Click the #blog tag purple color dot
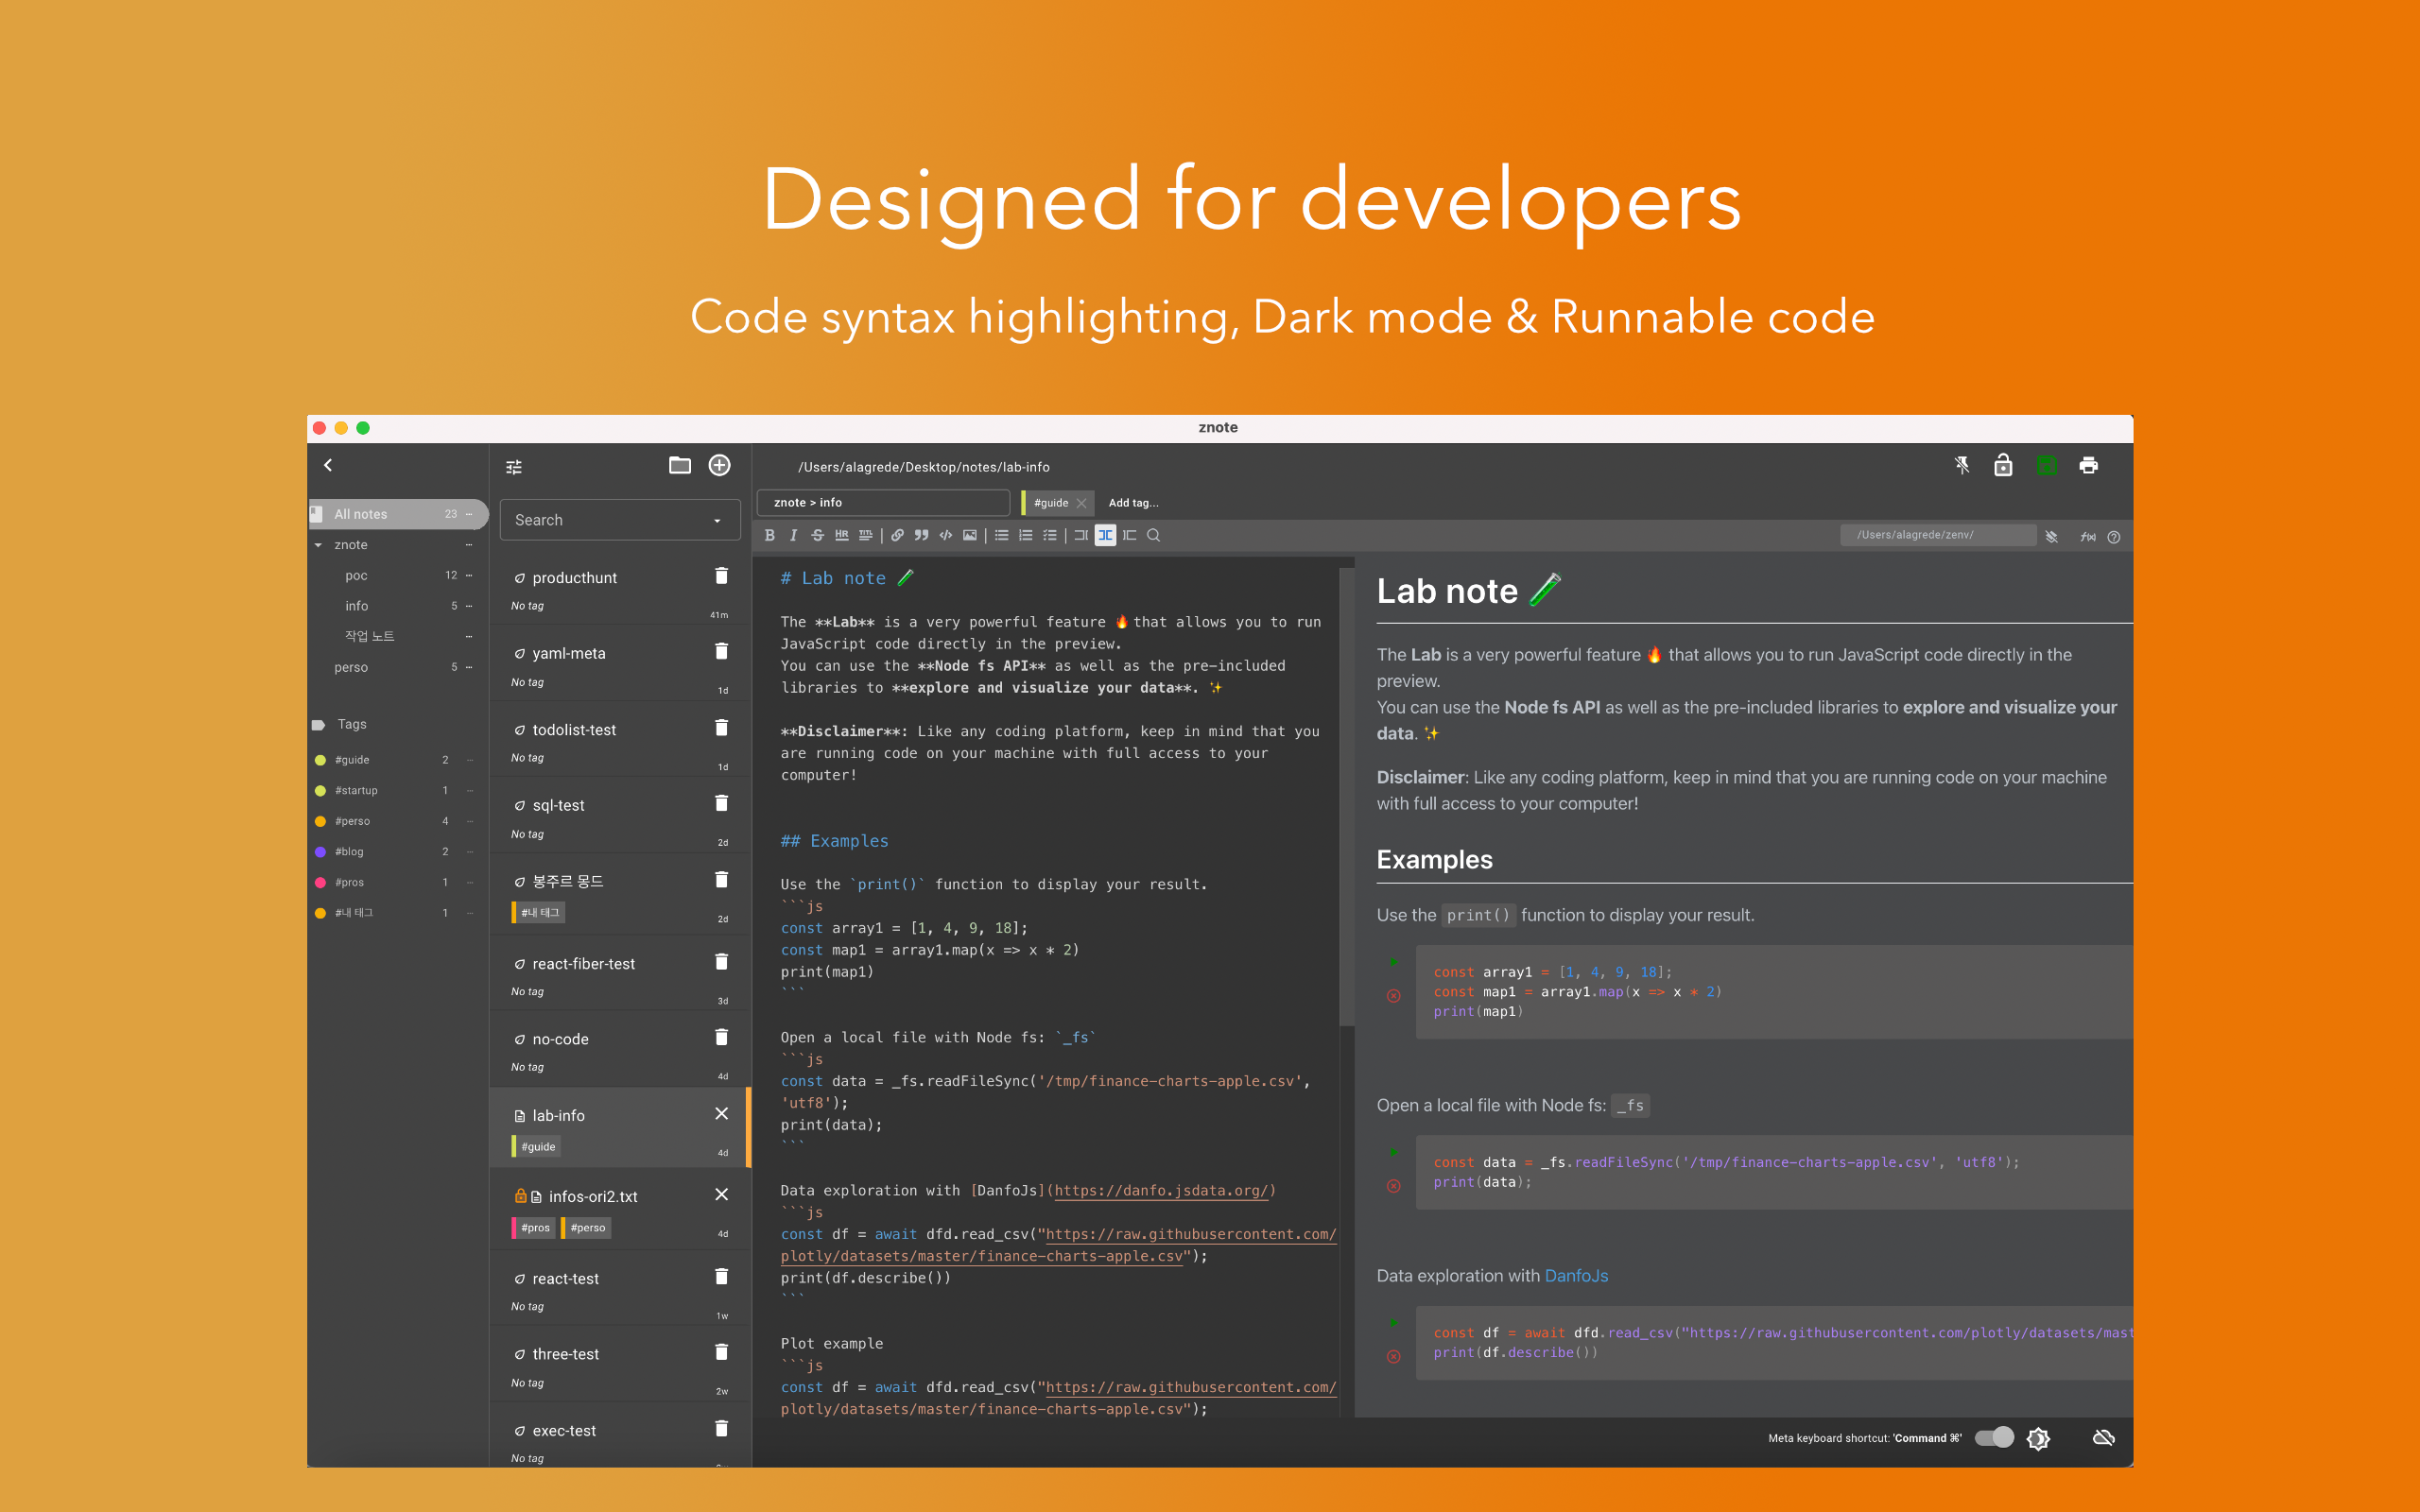Image resolution: width=2420 pixels, height=1512 pixels. (320, 852)
